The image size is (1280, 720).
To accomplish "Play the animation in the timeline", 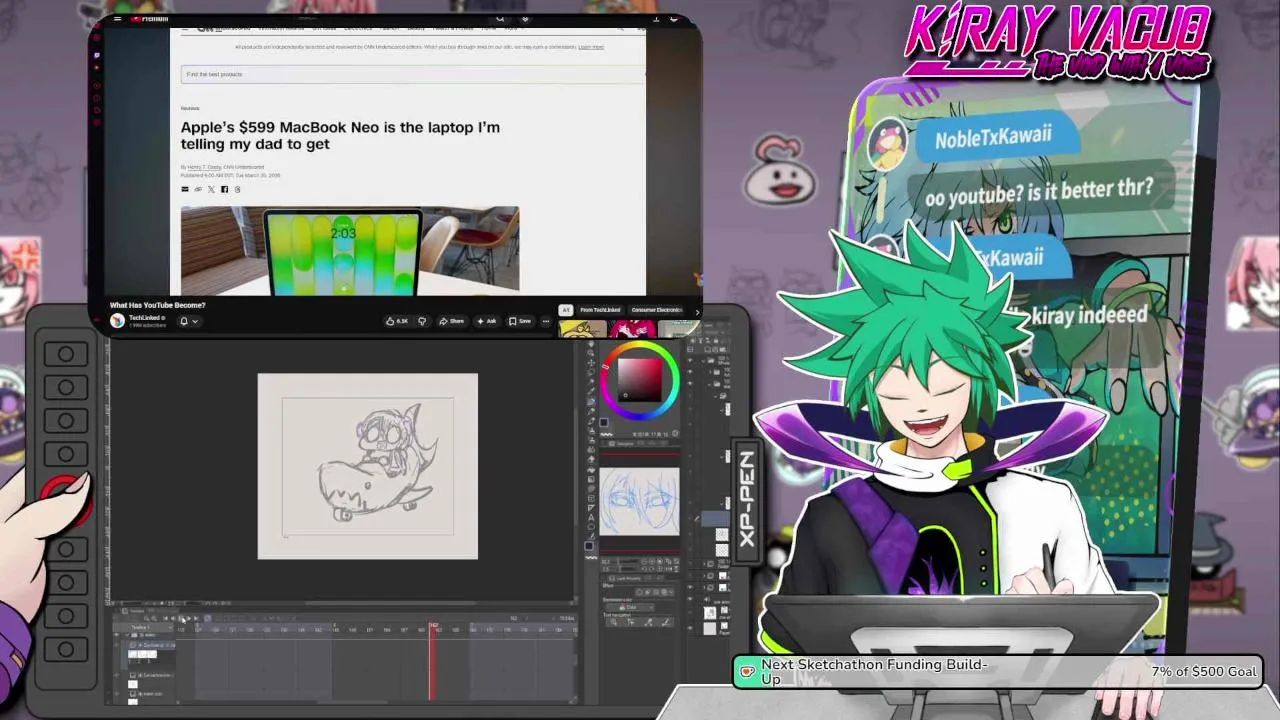I will click(182, 618).
